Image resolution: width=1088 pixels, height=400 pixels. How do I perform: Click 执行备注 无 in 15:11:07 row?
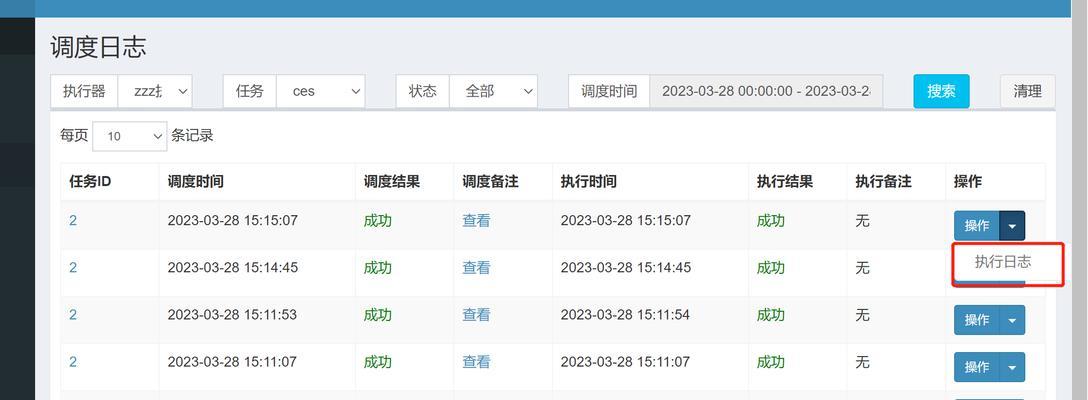pos(862,362)
